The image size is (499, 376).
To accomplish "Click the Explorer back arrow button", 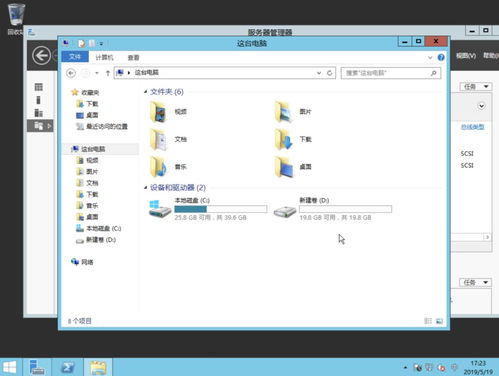I will tap(71, 73).
